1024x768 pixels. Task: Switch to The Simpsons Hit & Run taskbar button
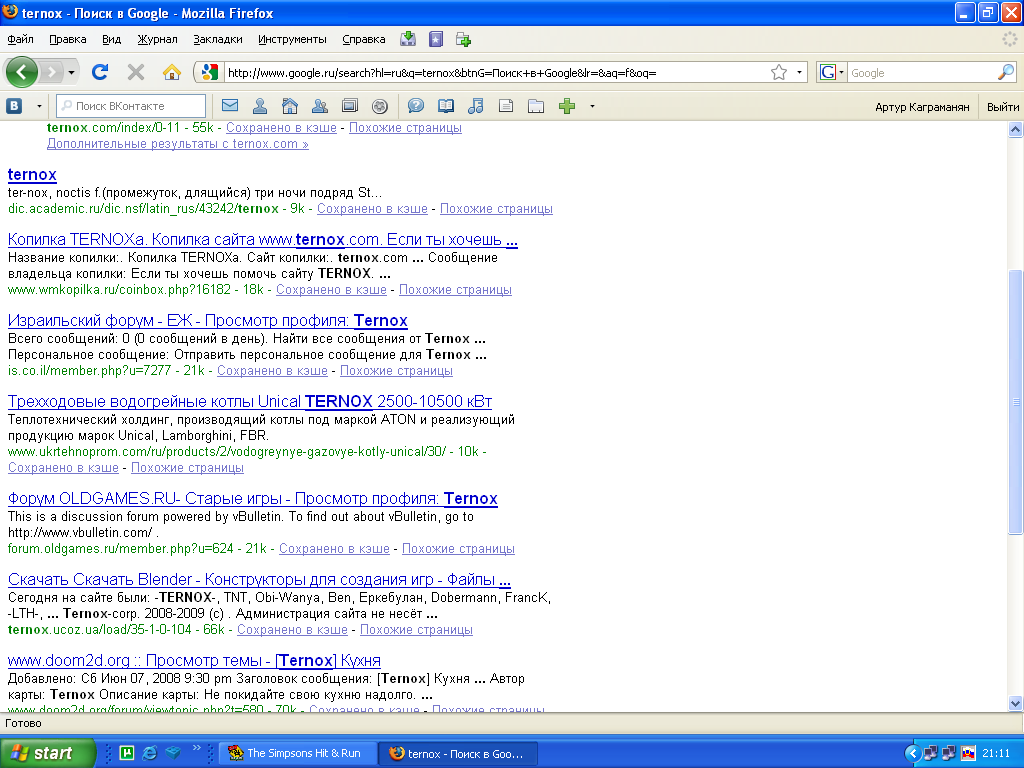pos(298,753)
